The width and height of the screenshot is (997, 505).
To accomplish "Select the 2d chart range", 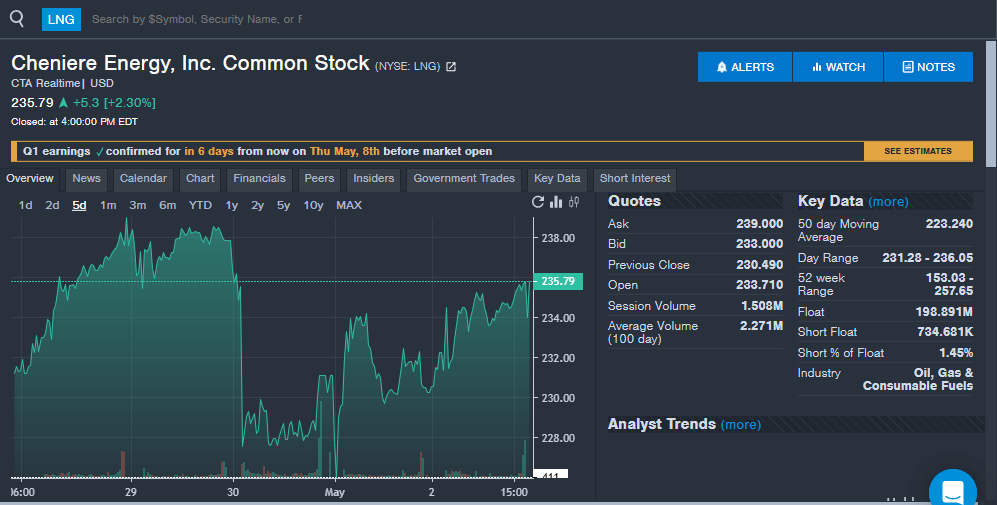I will point(52,205).
